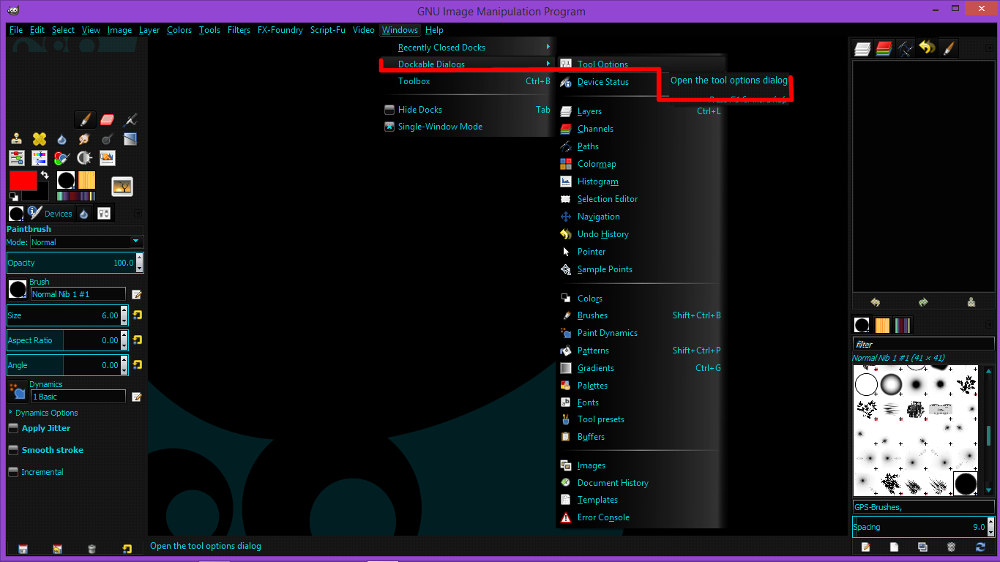Click redo arrow in history panel
The image size is (1000, 562).
point(923,302)
